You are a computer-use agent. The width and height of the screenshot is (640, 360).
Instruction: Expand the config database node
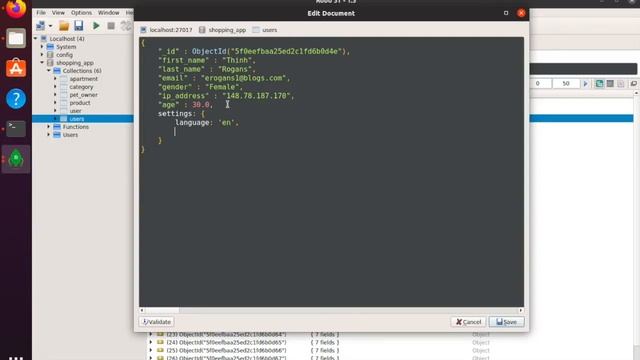[42, 54]
